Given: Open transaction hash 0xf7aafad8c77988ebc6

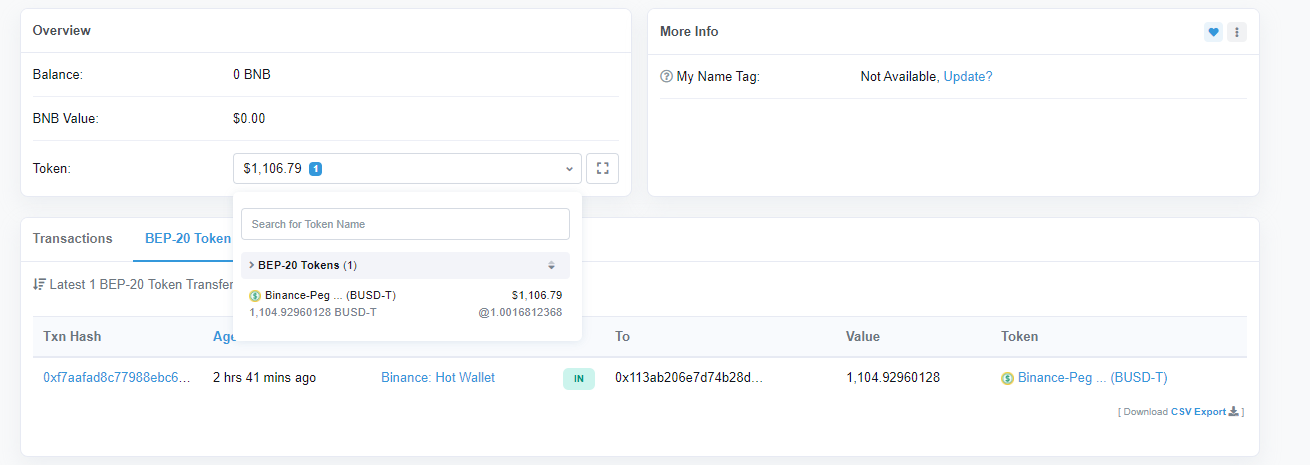Looking at the screenshot, I should (x=116, y=378).
